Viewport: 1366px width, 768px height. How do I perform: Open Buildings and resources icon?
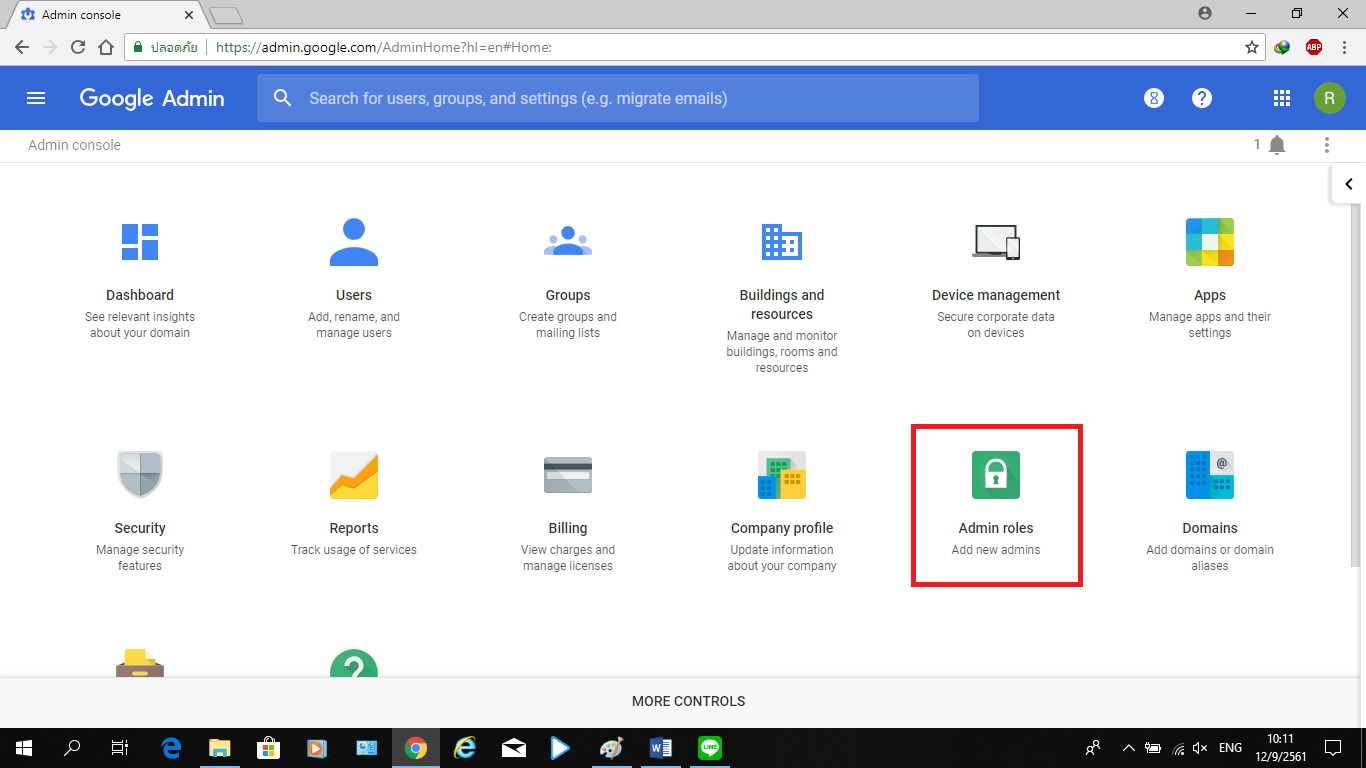[x=782, y=242]
